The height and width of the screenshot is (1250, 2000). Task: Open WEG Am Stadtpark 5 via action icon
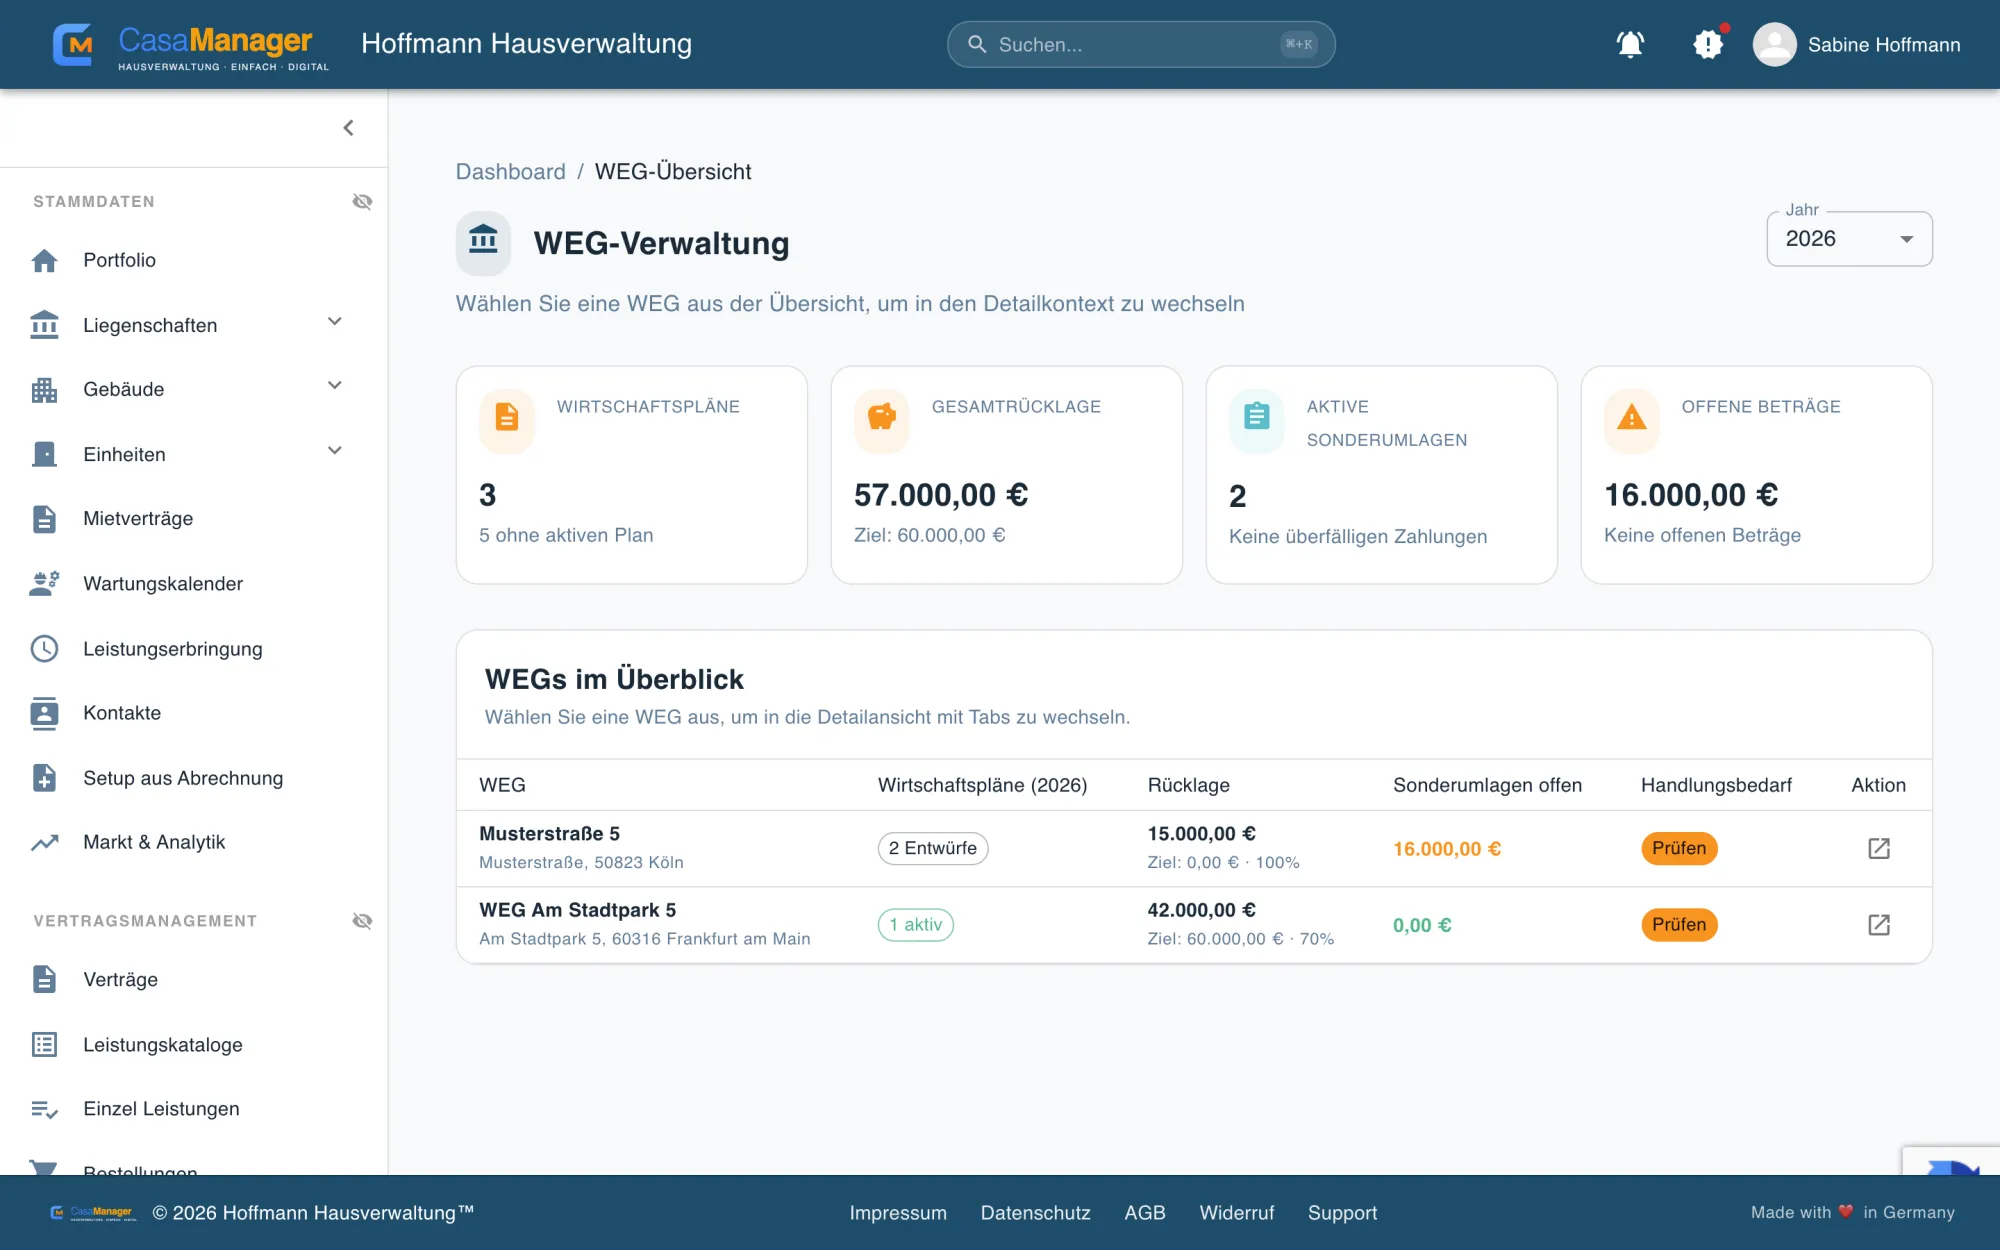point(1879,924)
